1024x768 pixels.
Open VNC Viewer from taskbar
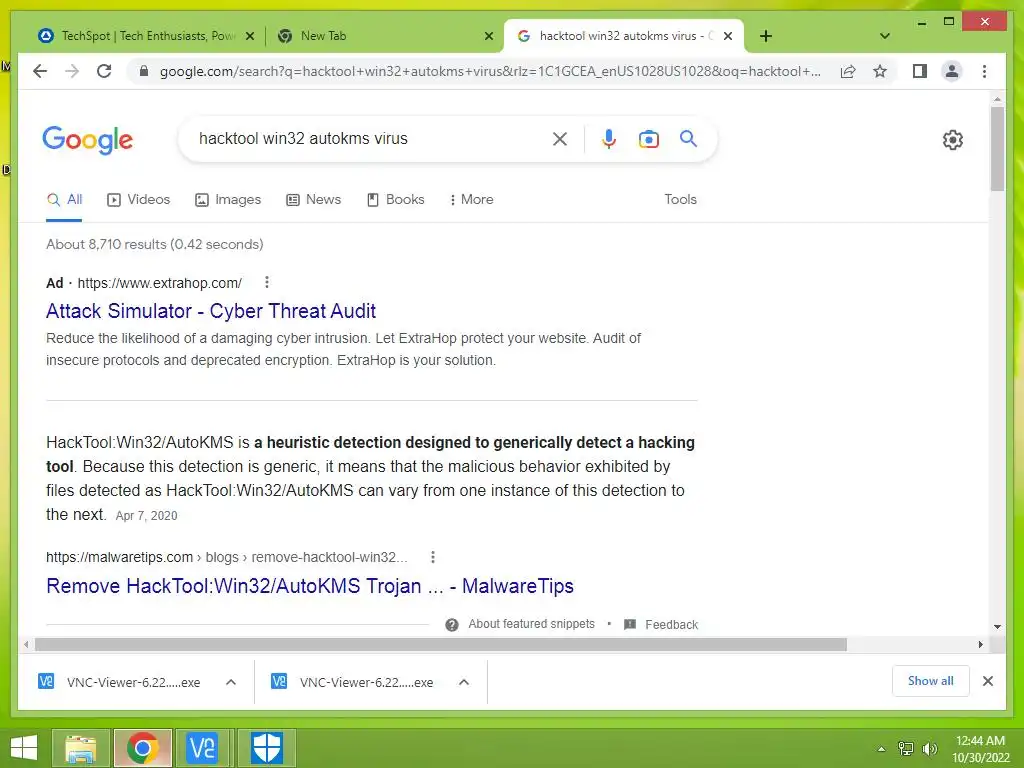(202, 748)
